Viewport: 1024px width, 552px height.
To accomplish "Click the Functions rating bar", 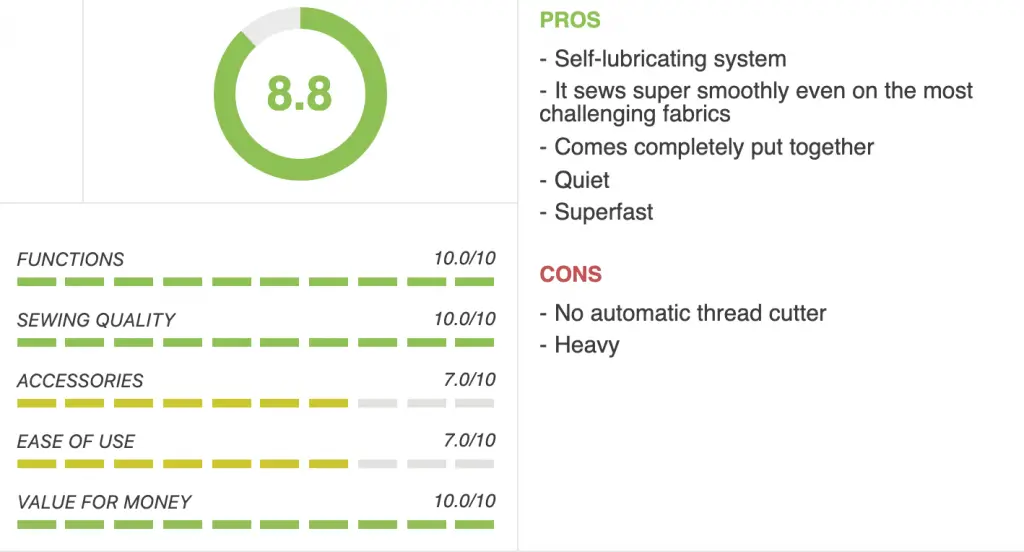I will click(x=255, y=282).
